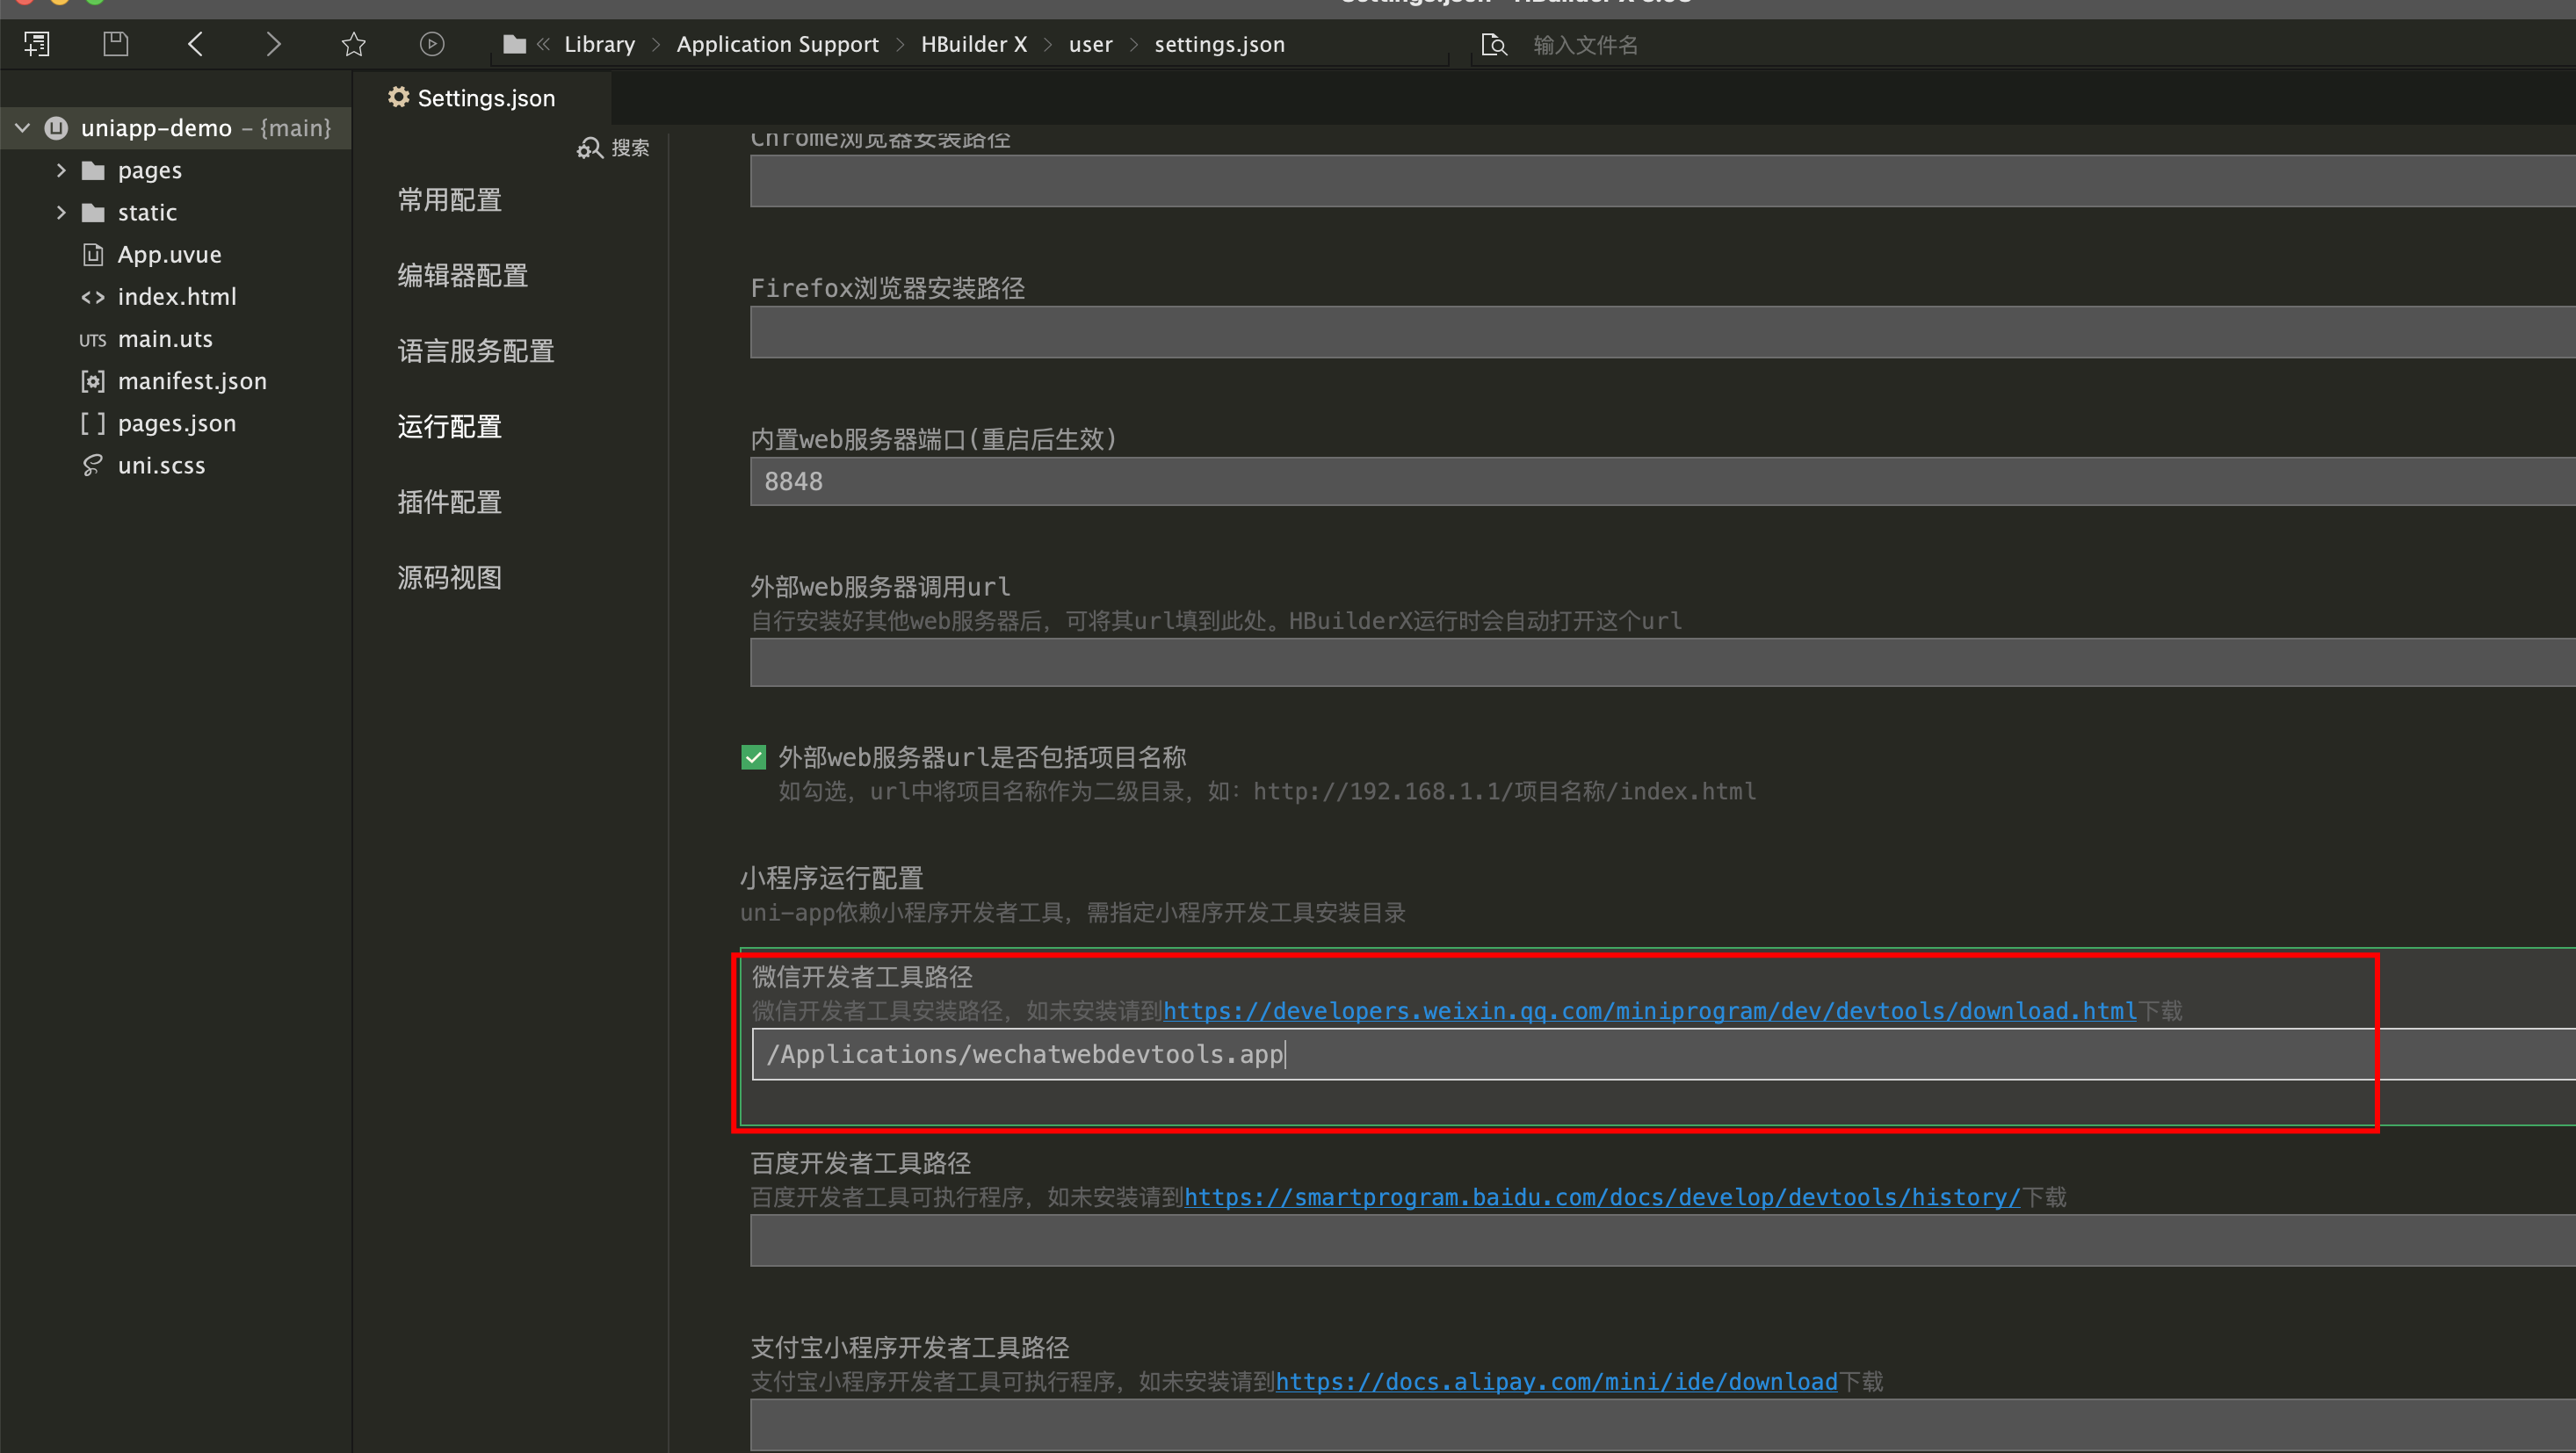The image size is (2576, 1453).
Task: Click the back navigation arrow icon
Action: pos(195,43)
